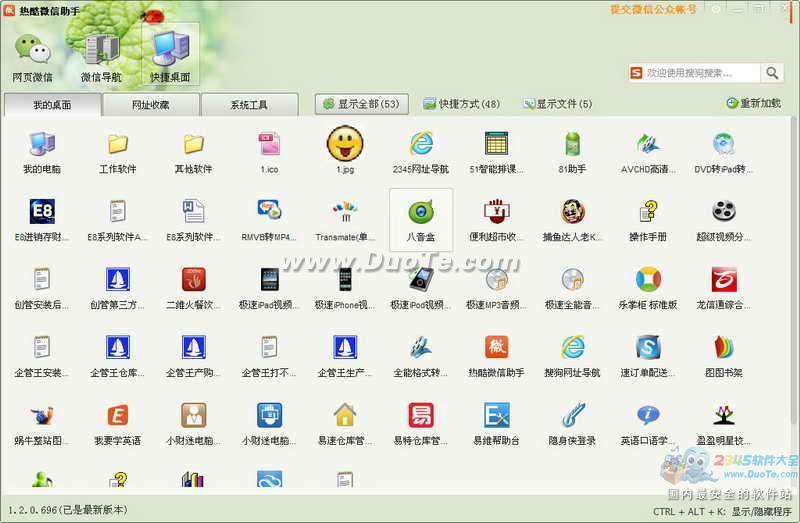Launch the 易速仓库管理 shortcut

pyautogui.click(x=345, y=424)
